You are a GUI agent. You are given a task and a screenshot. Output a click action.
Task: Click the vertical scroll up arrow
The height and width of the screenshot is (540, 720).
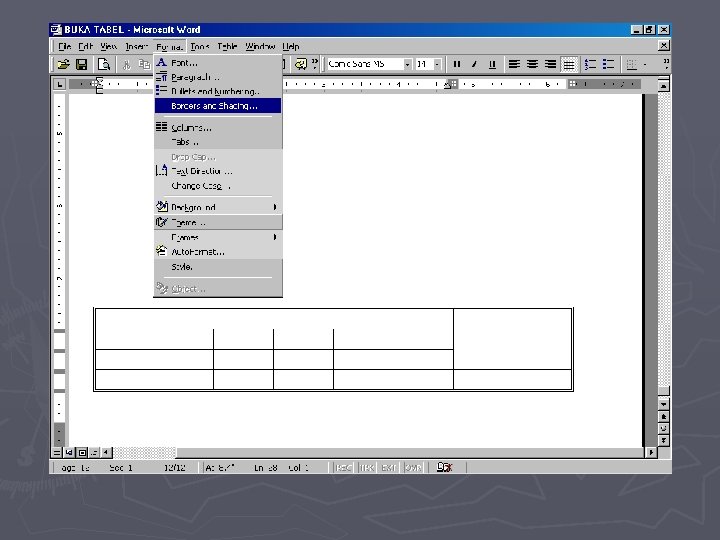click(664, 86)
